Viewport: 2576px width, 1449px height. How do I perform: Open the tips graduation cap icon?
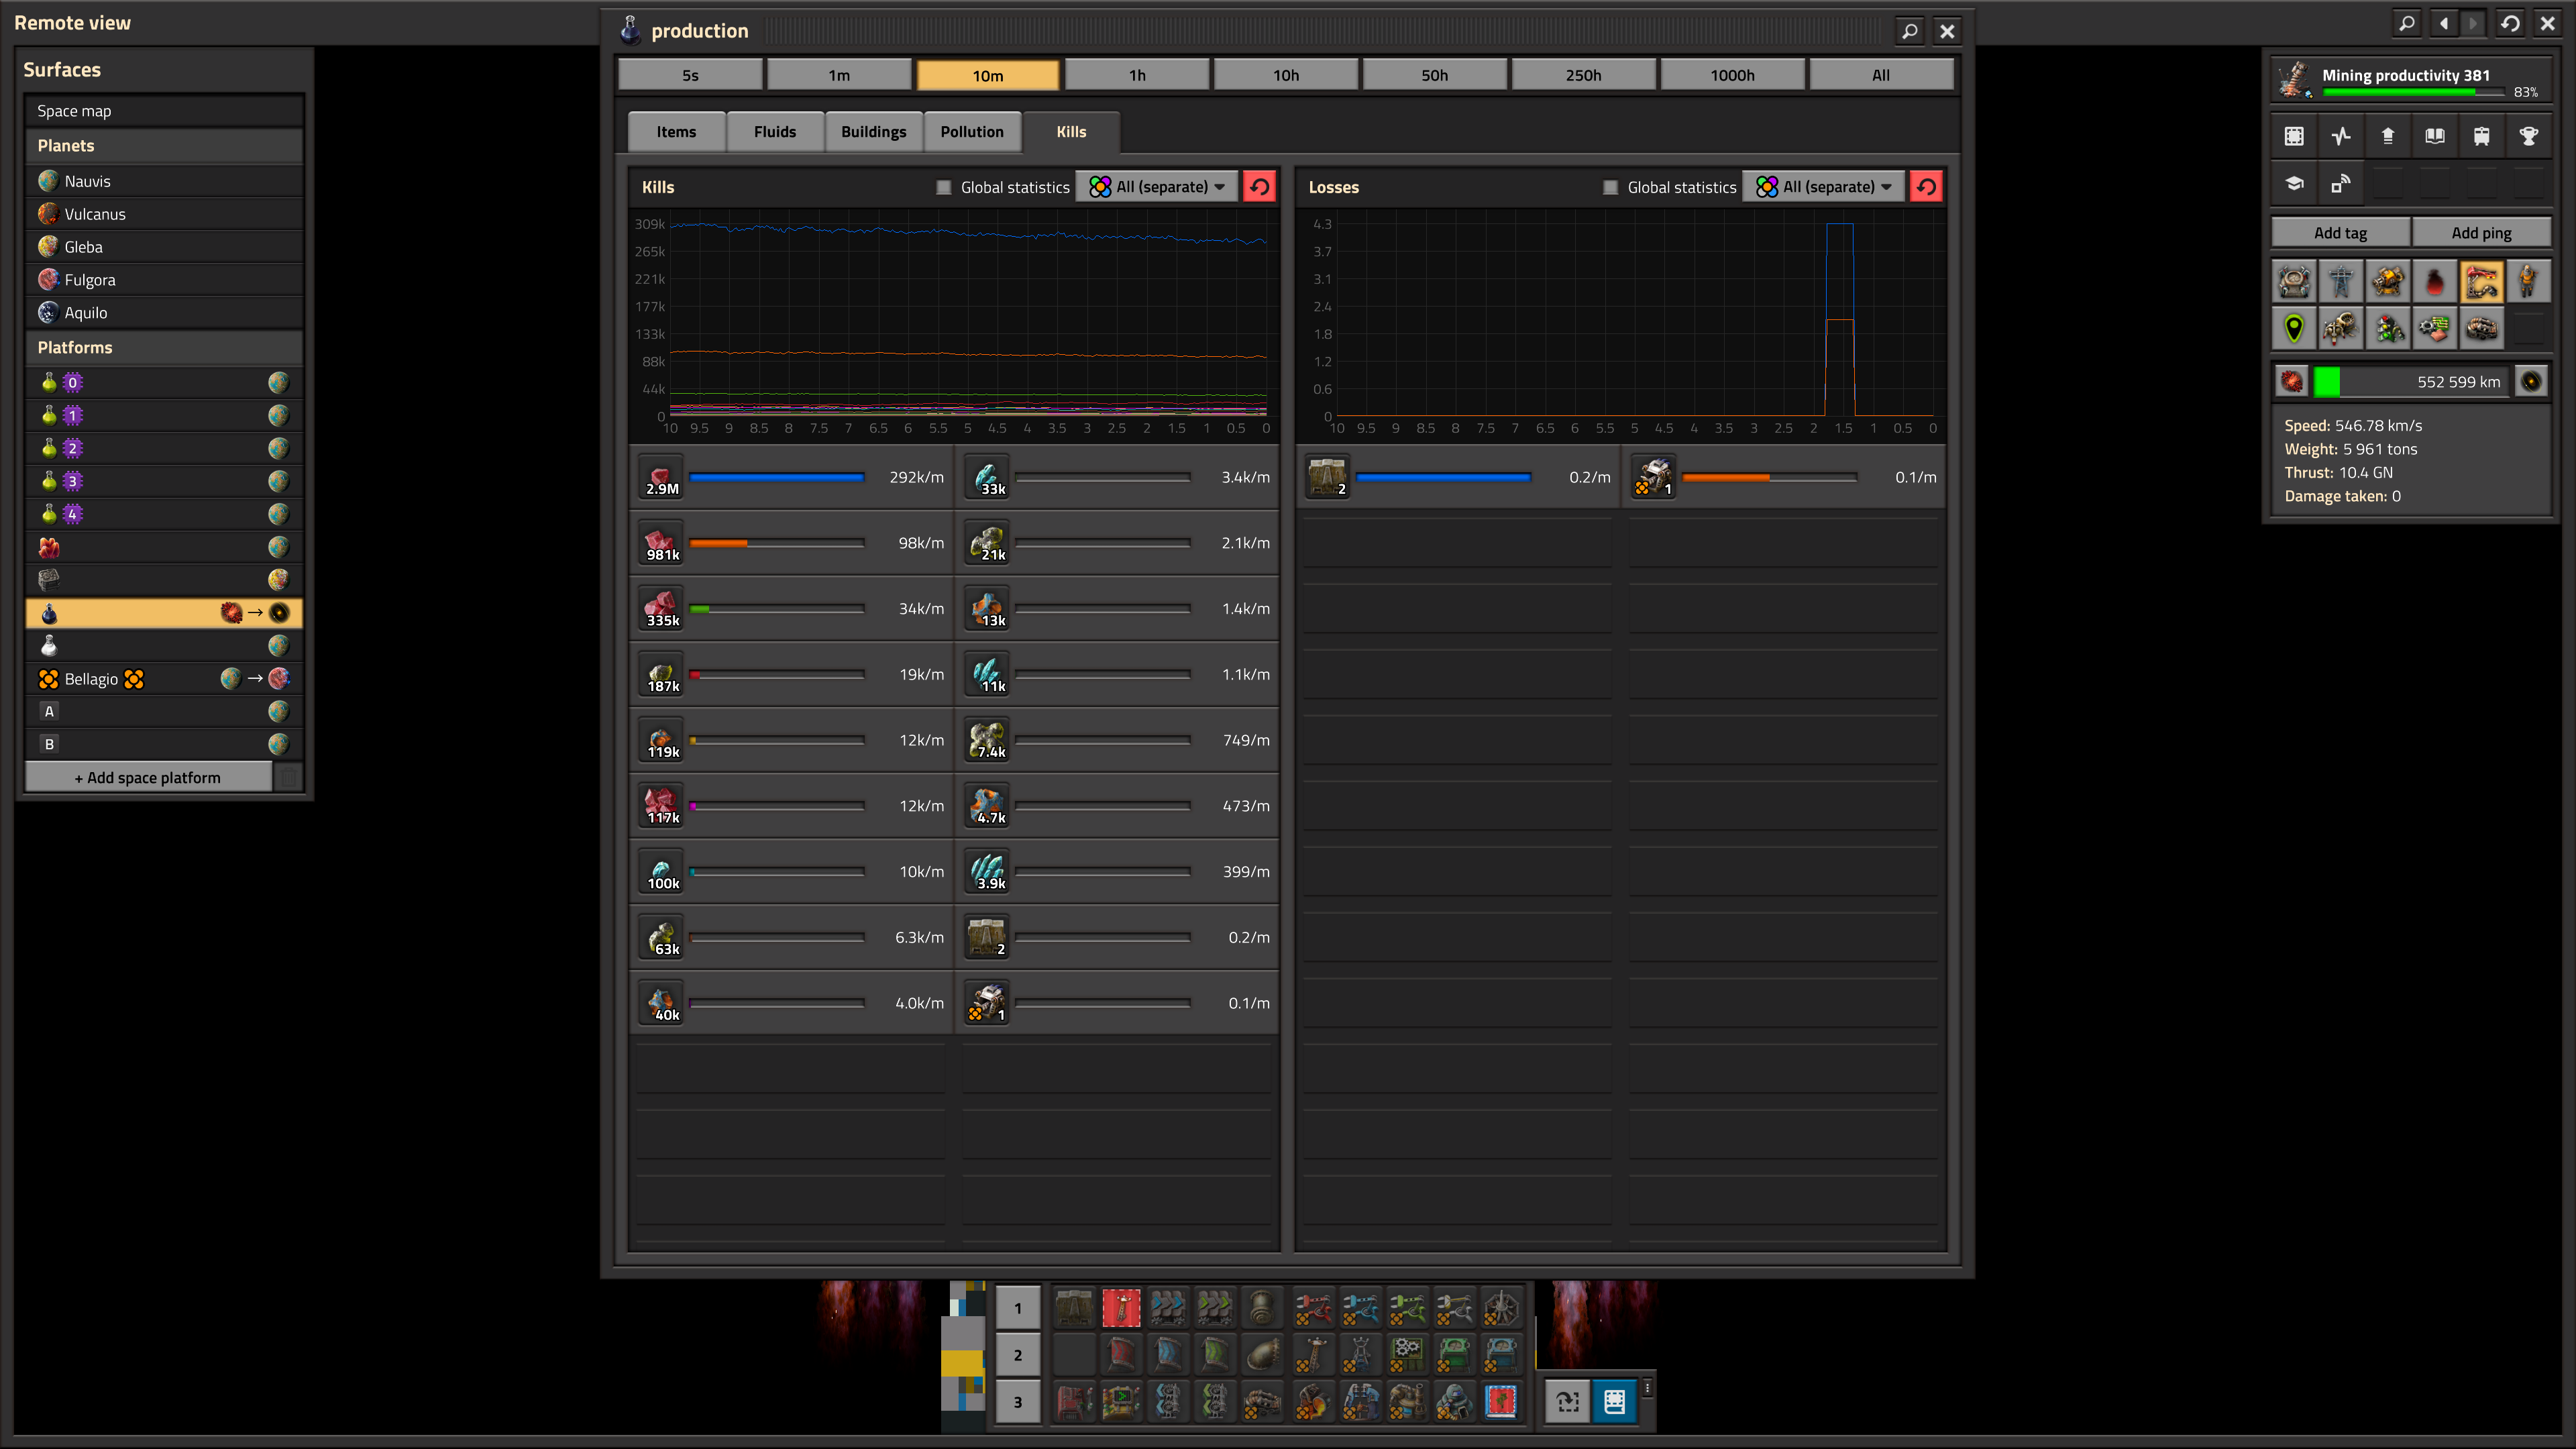click(2294, 183)
